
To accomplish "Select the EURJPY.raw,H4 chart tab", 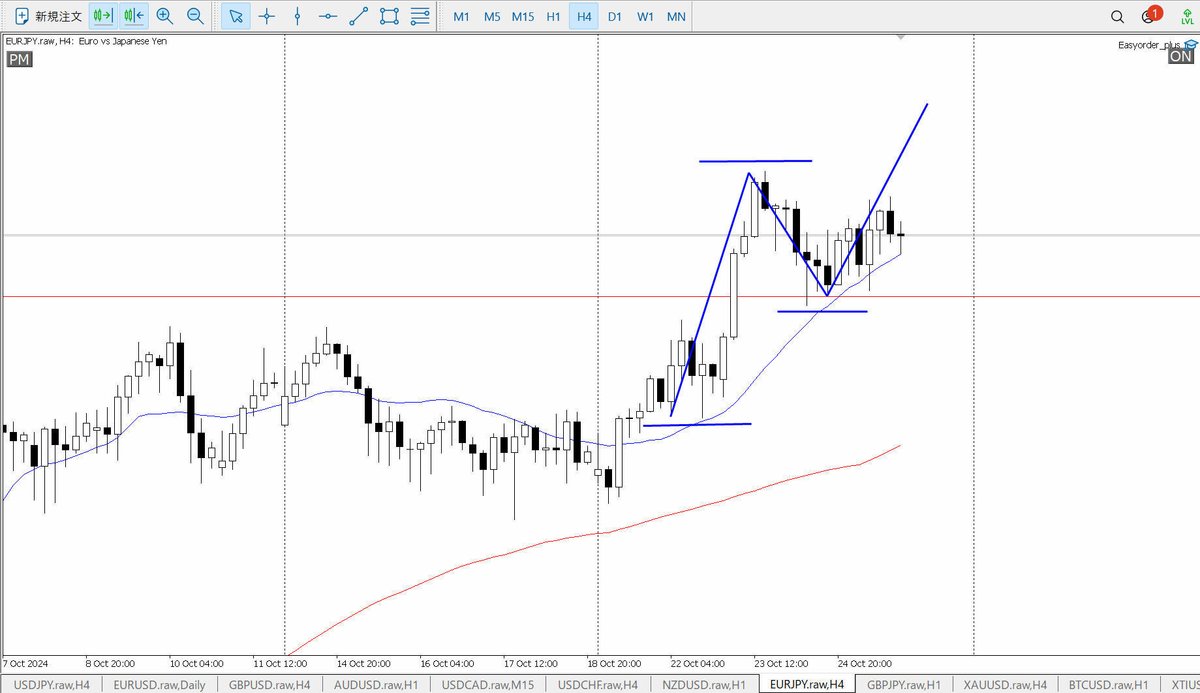I will [807, 685].
